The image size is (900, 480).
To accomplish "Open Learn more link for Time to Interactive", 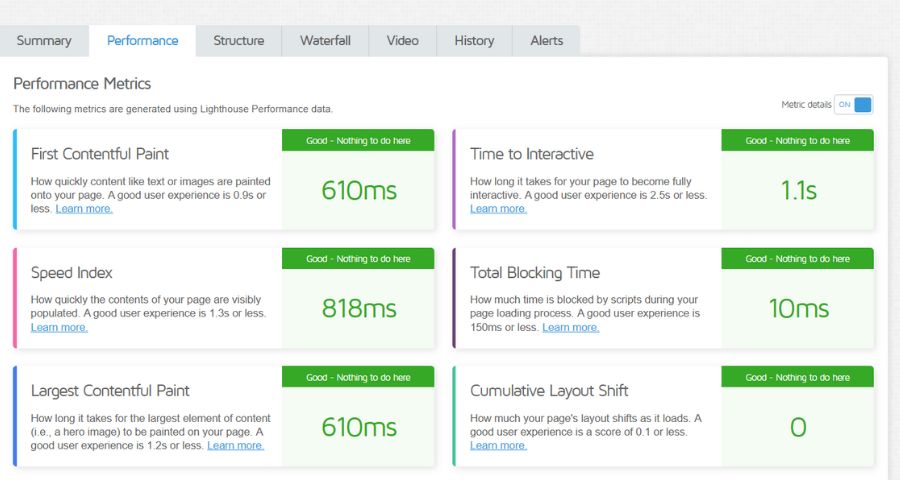I will pos(498,209).
